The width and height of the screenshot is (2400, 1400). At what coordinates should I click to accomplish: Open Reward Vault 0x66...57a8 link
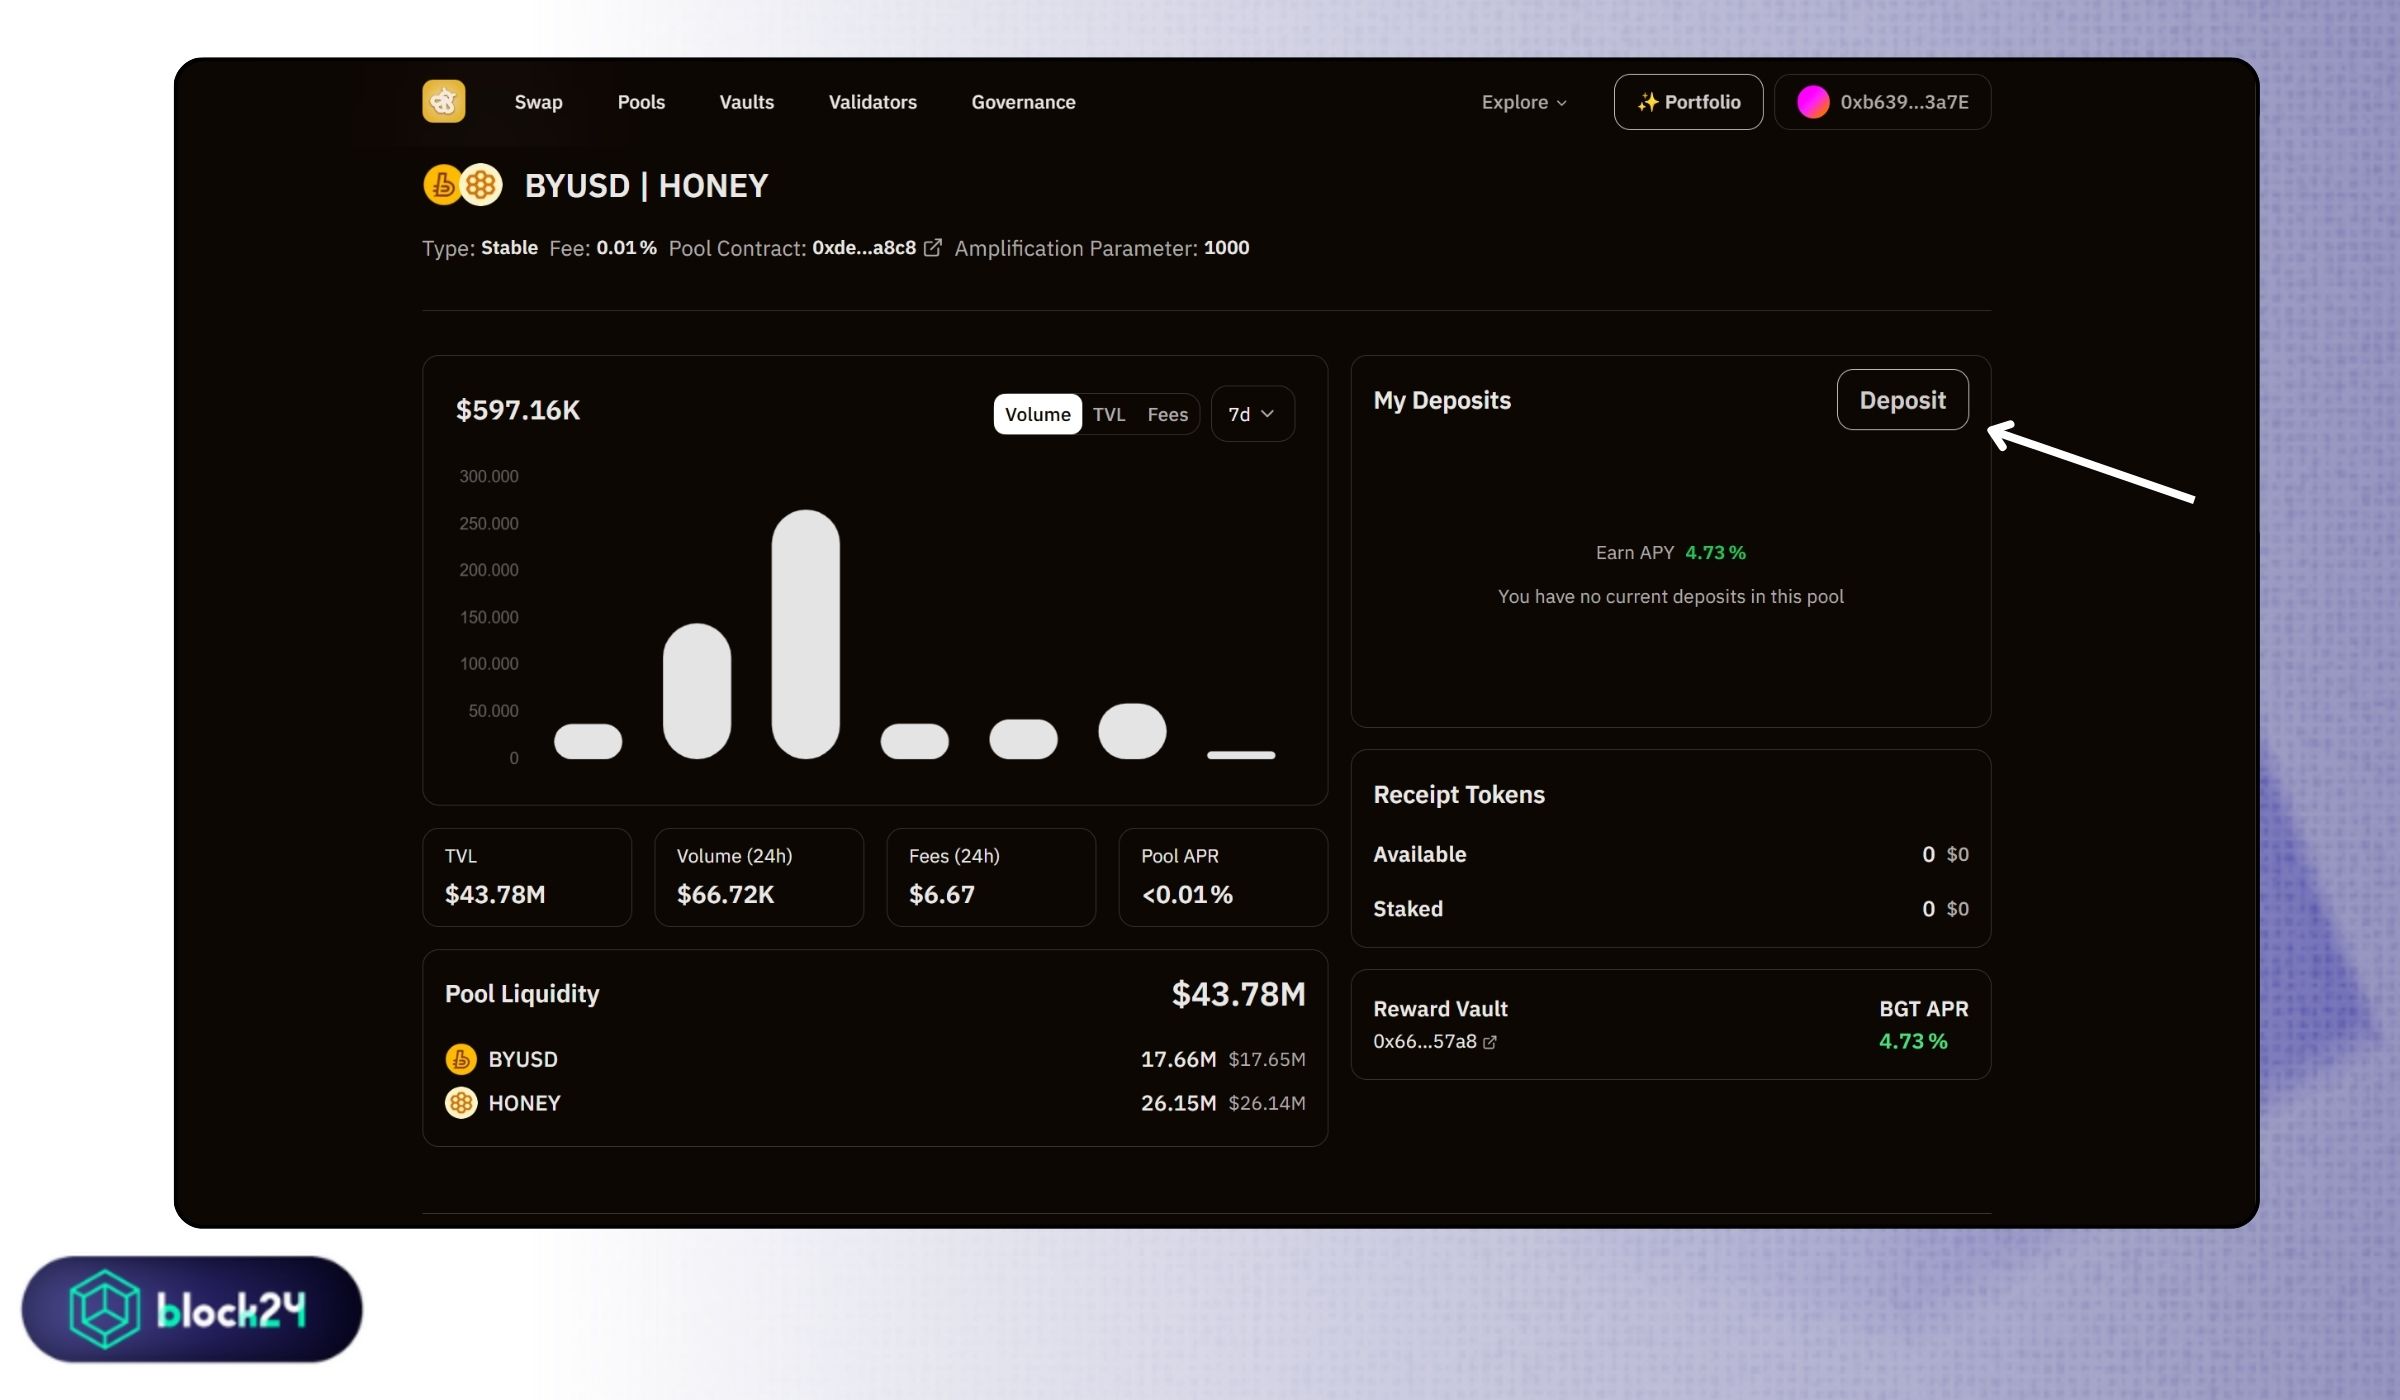pyautogui.click(x=1424, y=1041)
